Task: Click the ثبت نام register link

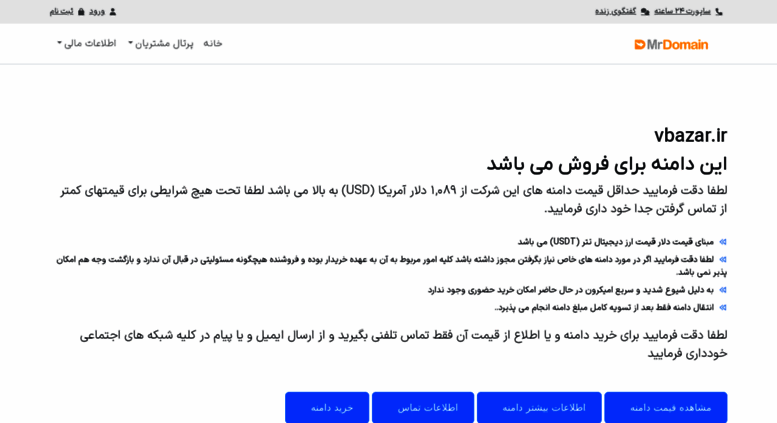Action: click(x=61, y=11)
